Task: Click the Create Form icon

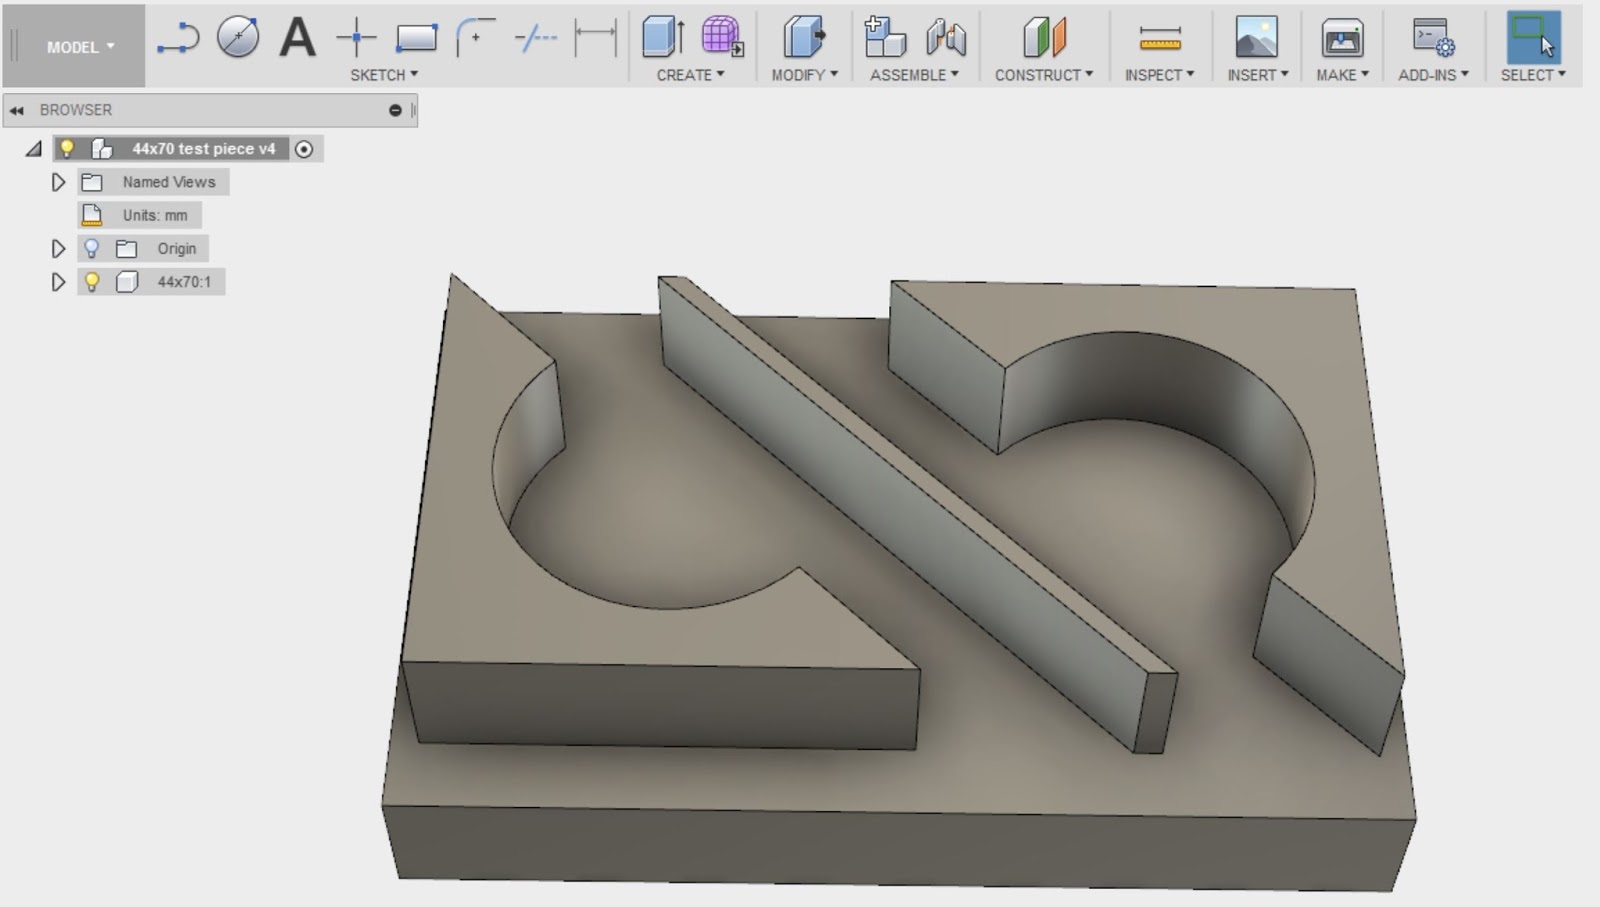Action: pos(720,36)
